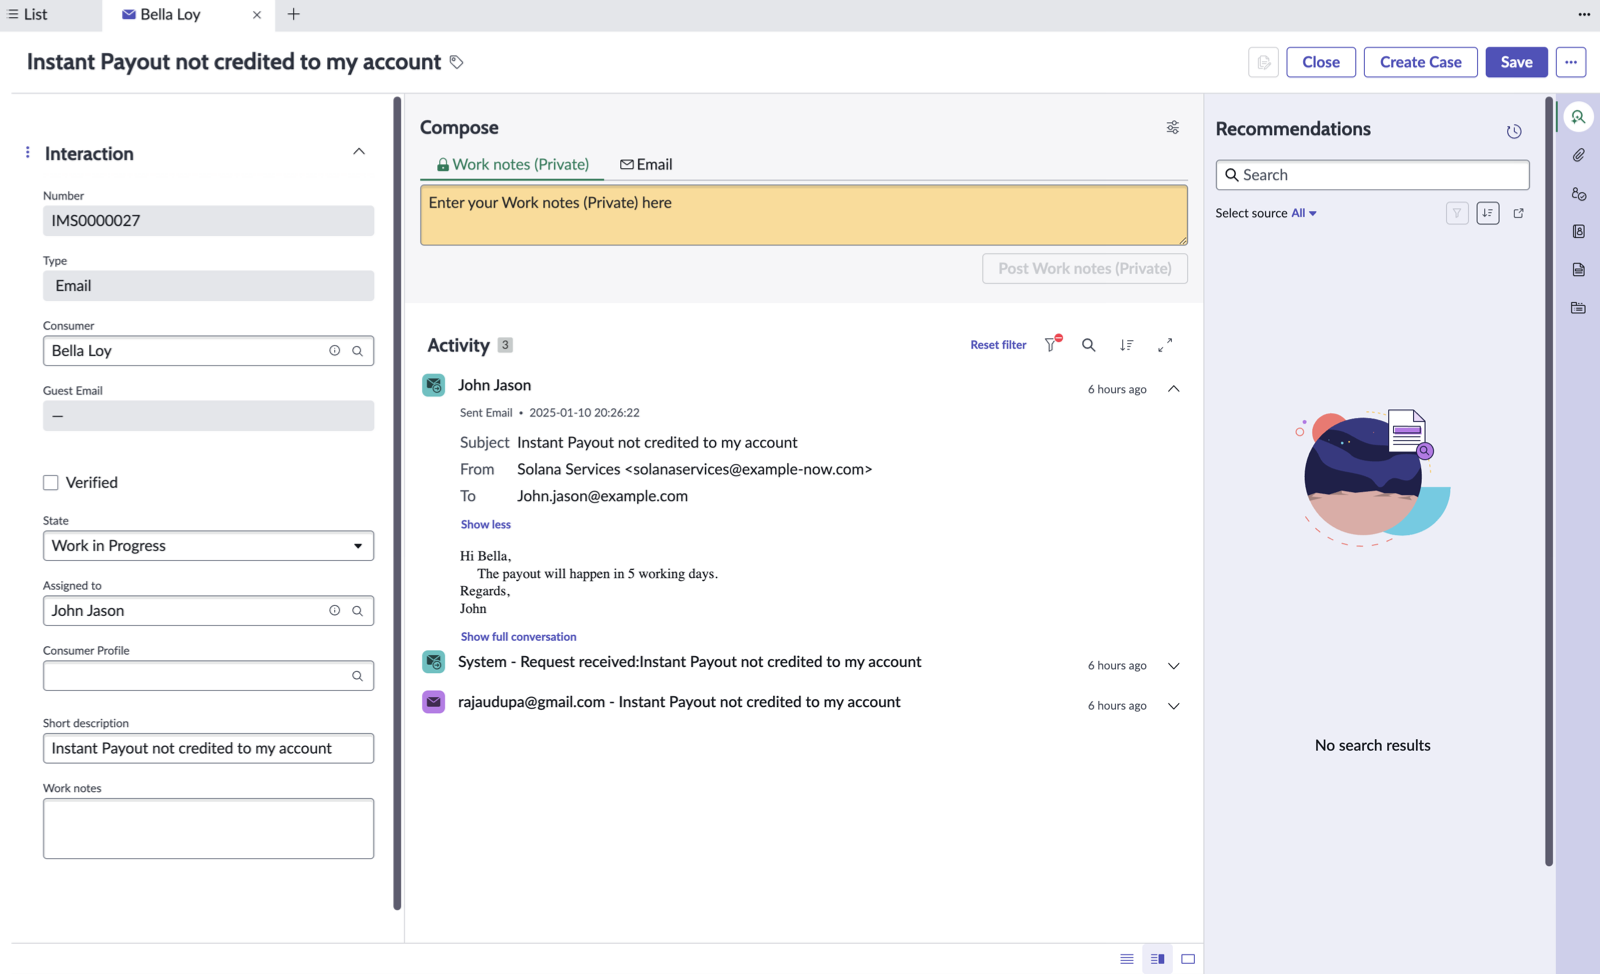This screenshot has height=974, width=1600.
Task: Click Show full conversation link
Action: click(518, 637)
